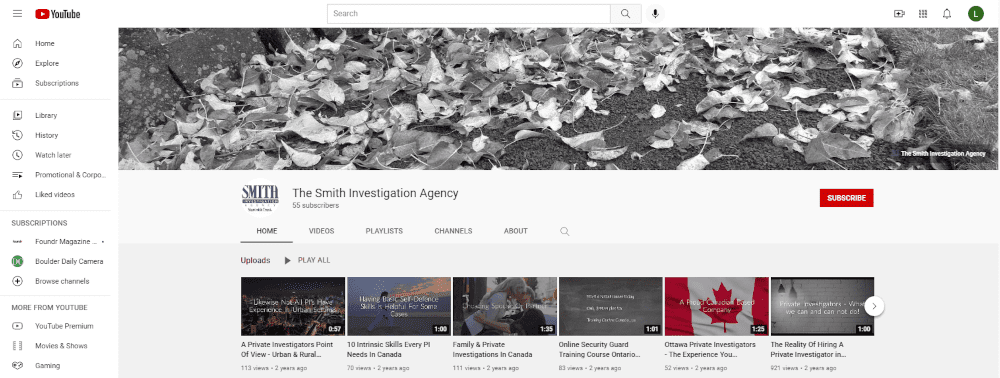Click the Home sidebar icon
This screenshot has width=1000, height=378.
point(17,43)
